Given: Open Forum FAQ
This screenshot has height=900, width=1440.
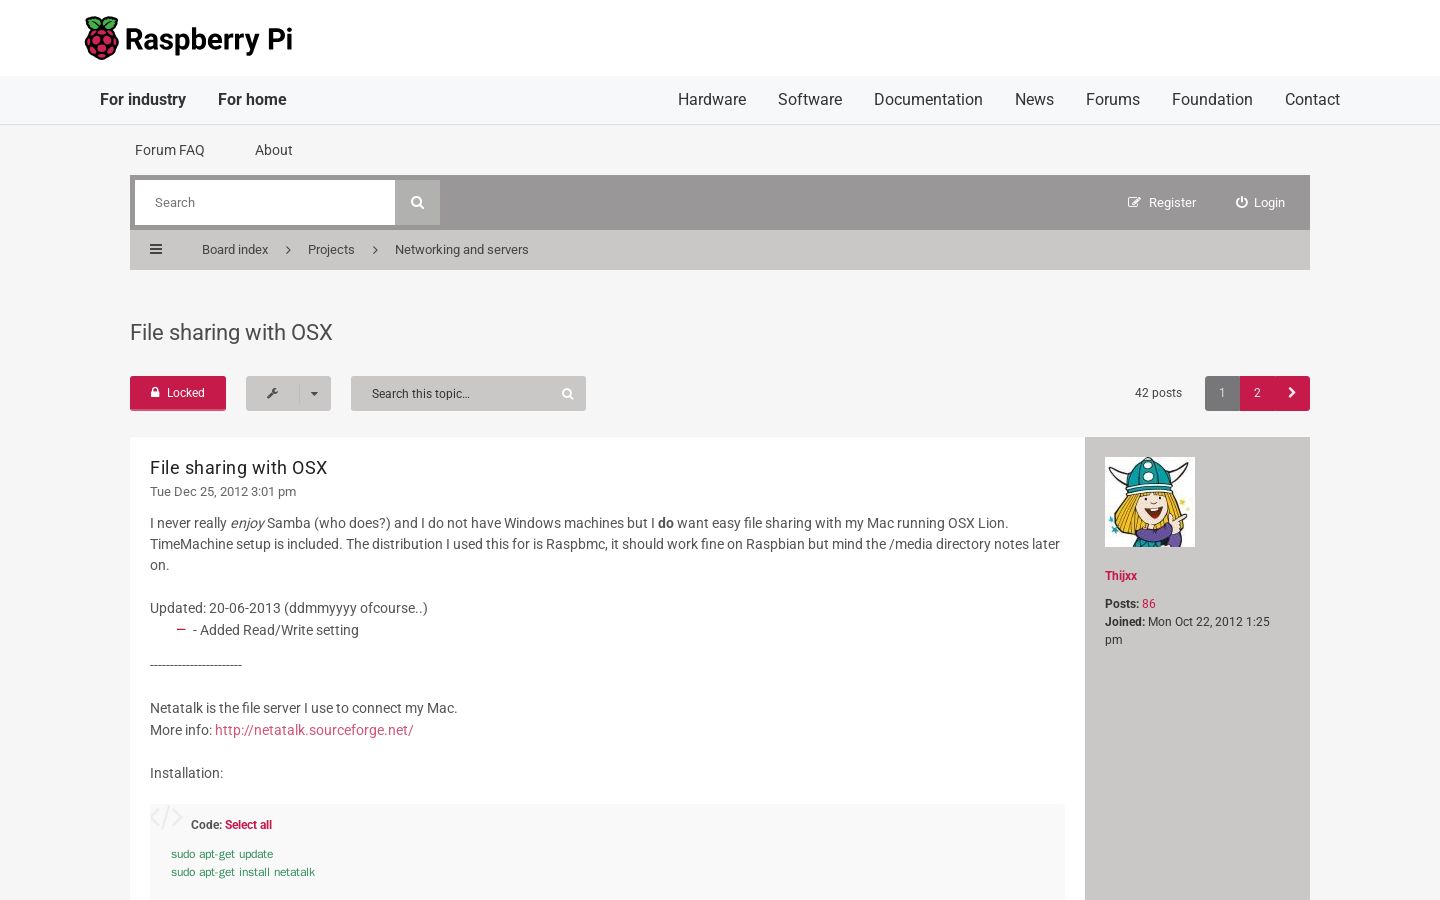Looking at the screenshot, I should click(x=170, y=150).
